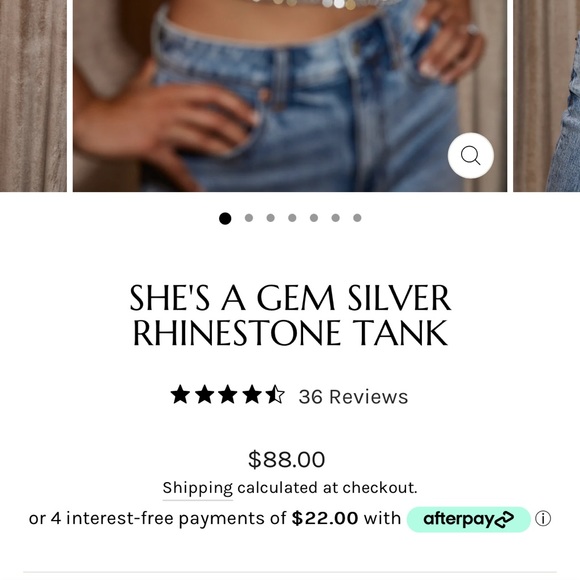The image size is (580, 580).
Task: Click the half-filled fifth star
Action: (x=275, y=394)
